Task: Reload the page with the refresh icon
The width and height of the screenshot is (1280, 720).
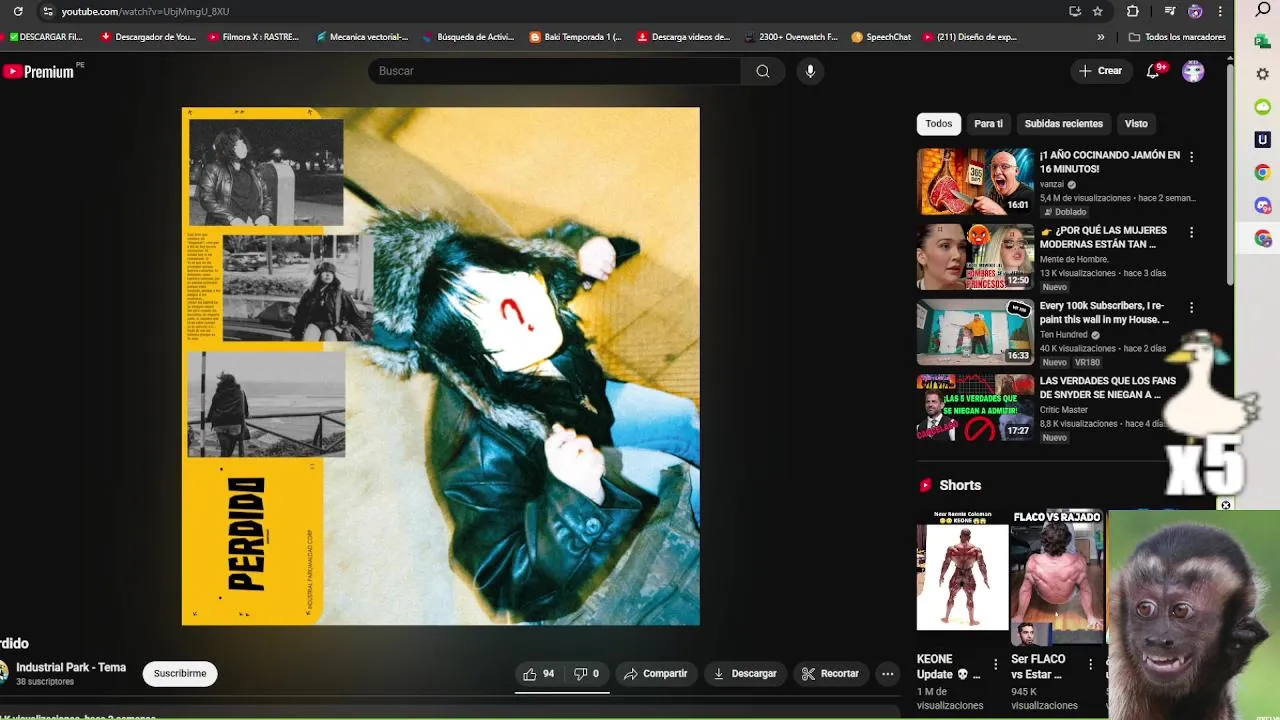Action: pyautogui.click(x=18, y=11)
